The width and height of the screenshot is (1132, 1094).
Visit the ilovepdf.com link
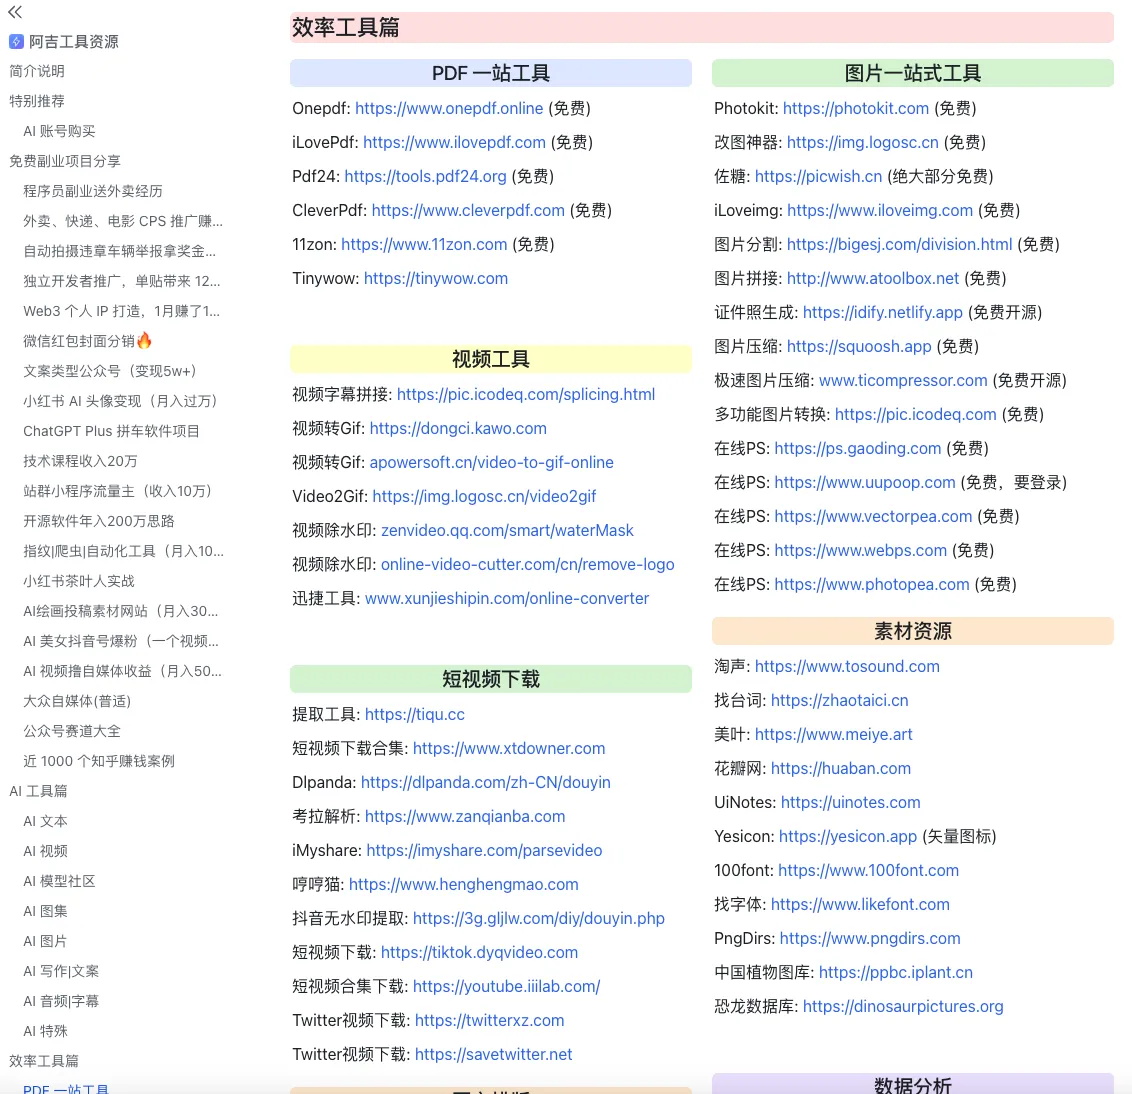click(x=454, y=142)
